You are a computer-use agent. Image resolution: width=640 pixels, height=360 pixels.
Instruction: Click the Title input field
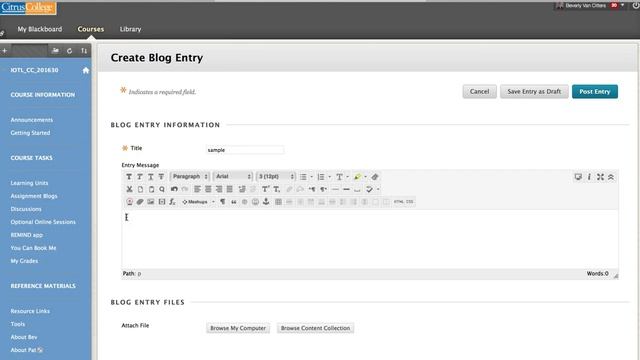245,150
